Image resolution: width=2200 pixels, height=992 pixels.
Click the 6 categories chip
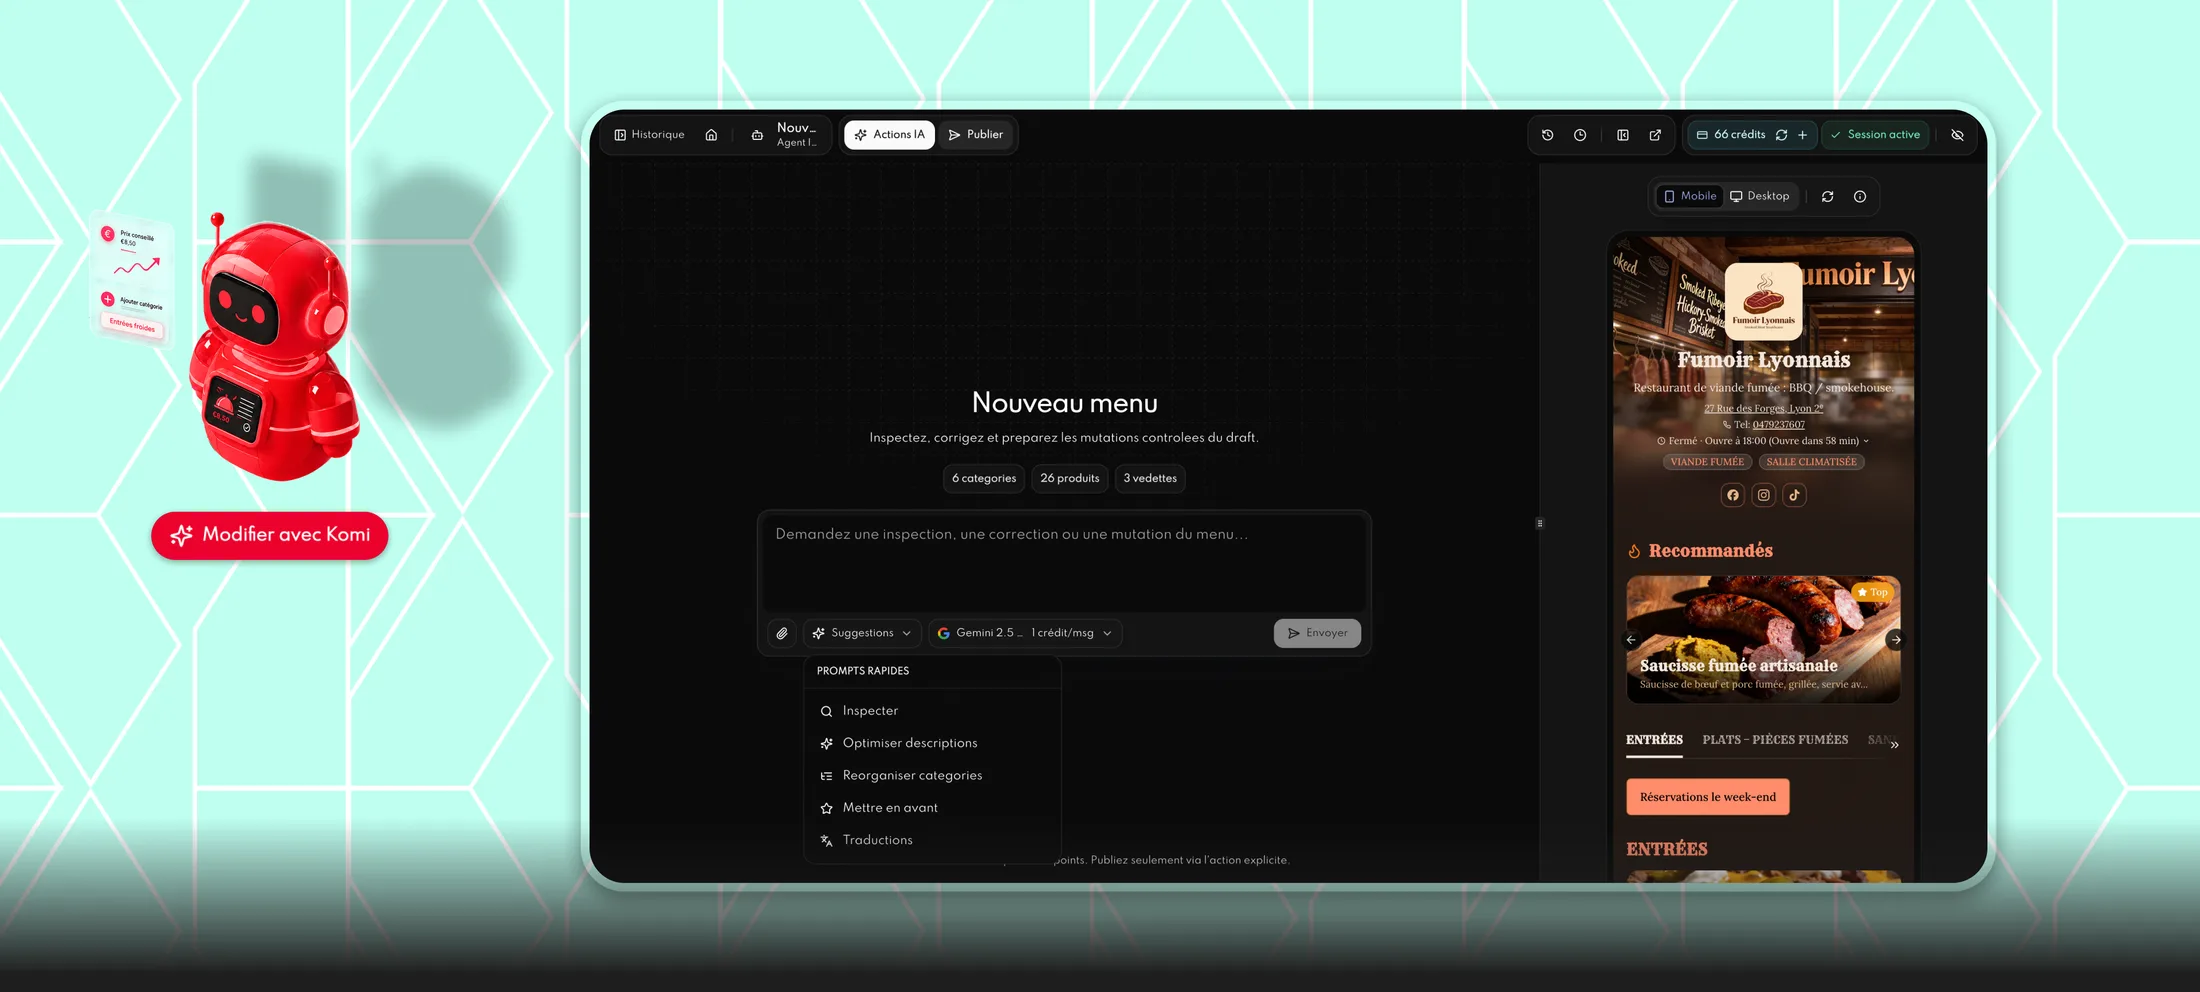click(x=984, y=479)
